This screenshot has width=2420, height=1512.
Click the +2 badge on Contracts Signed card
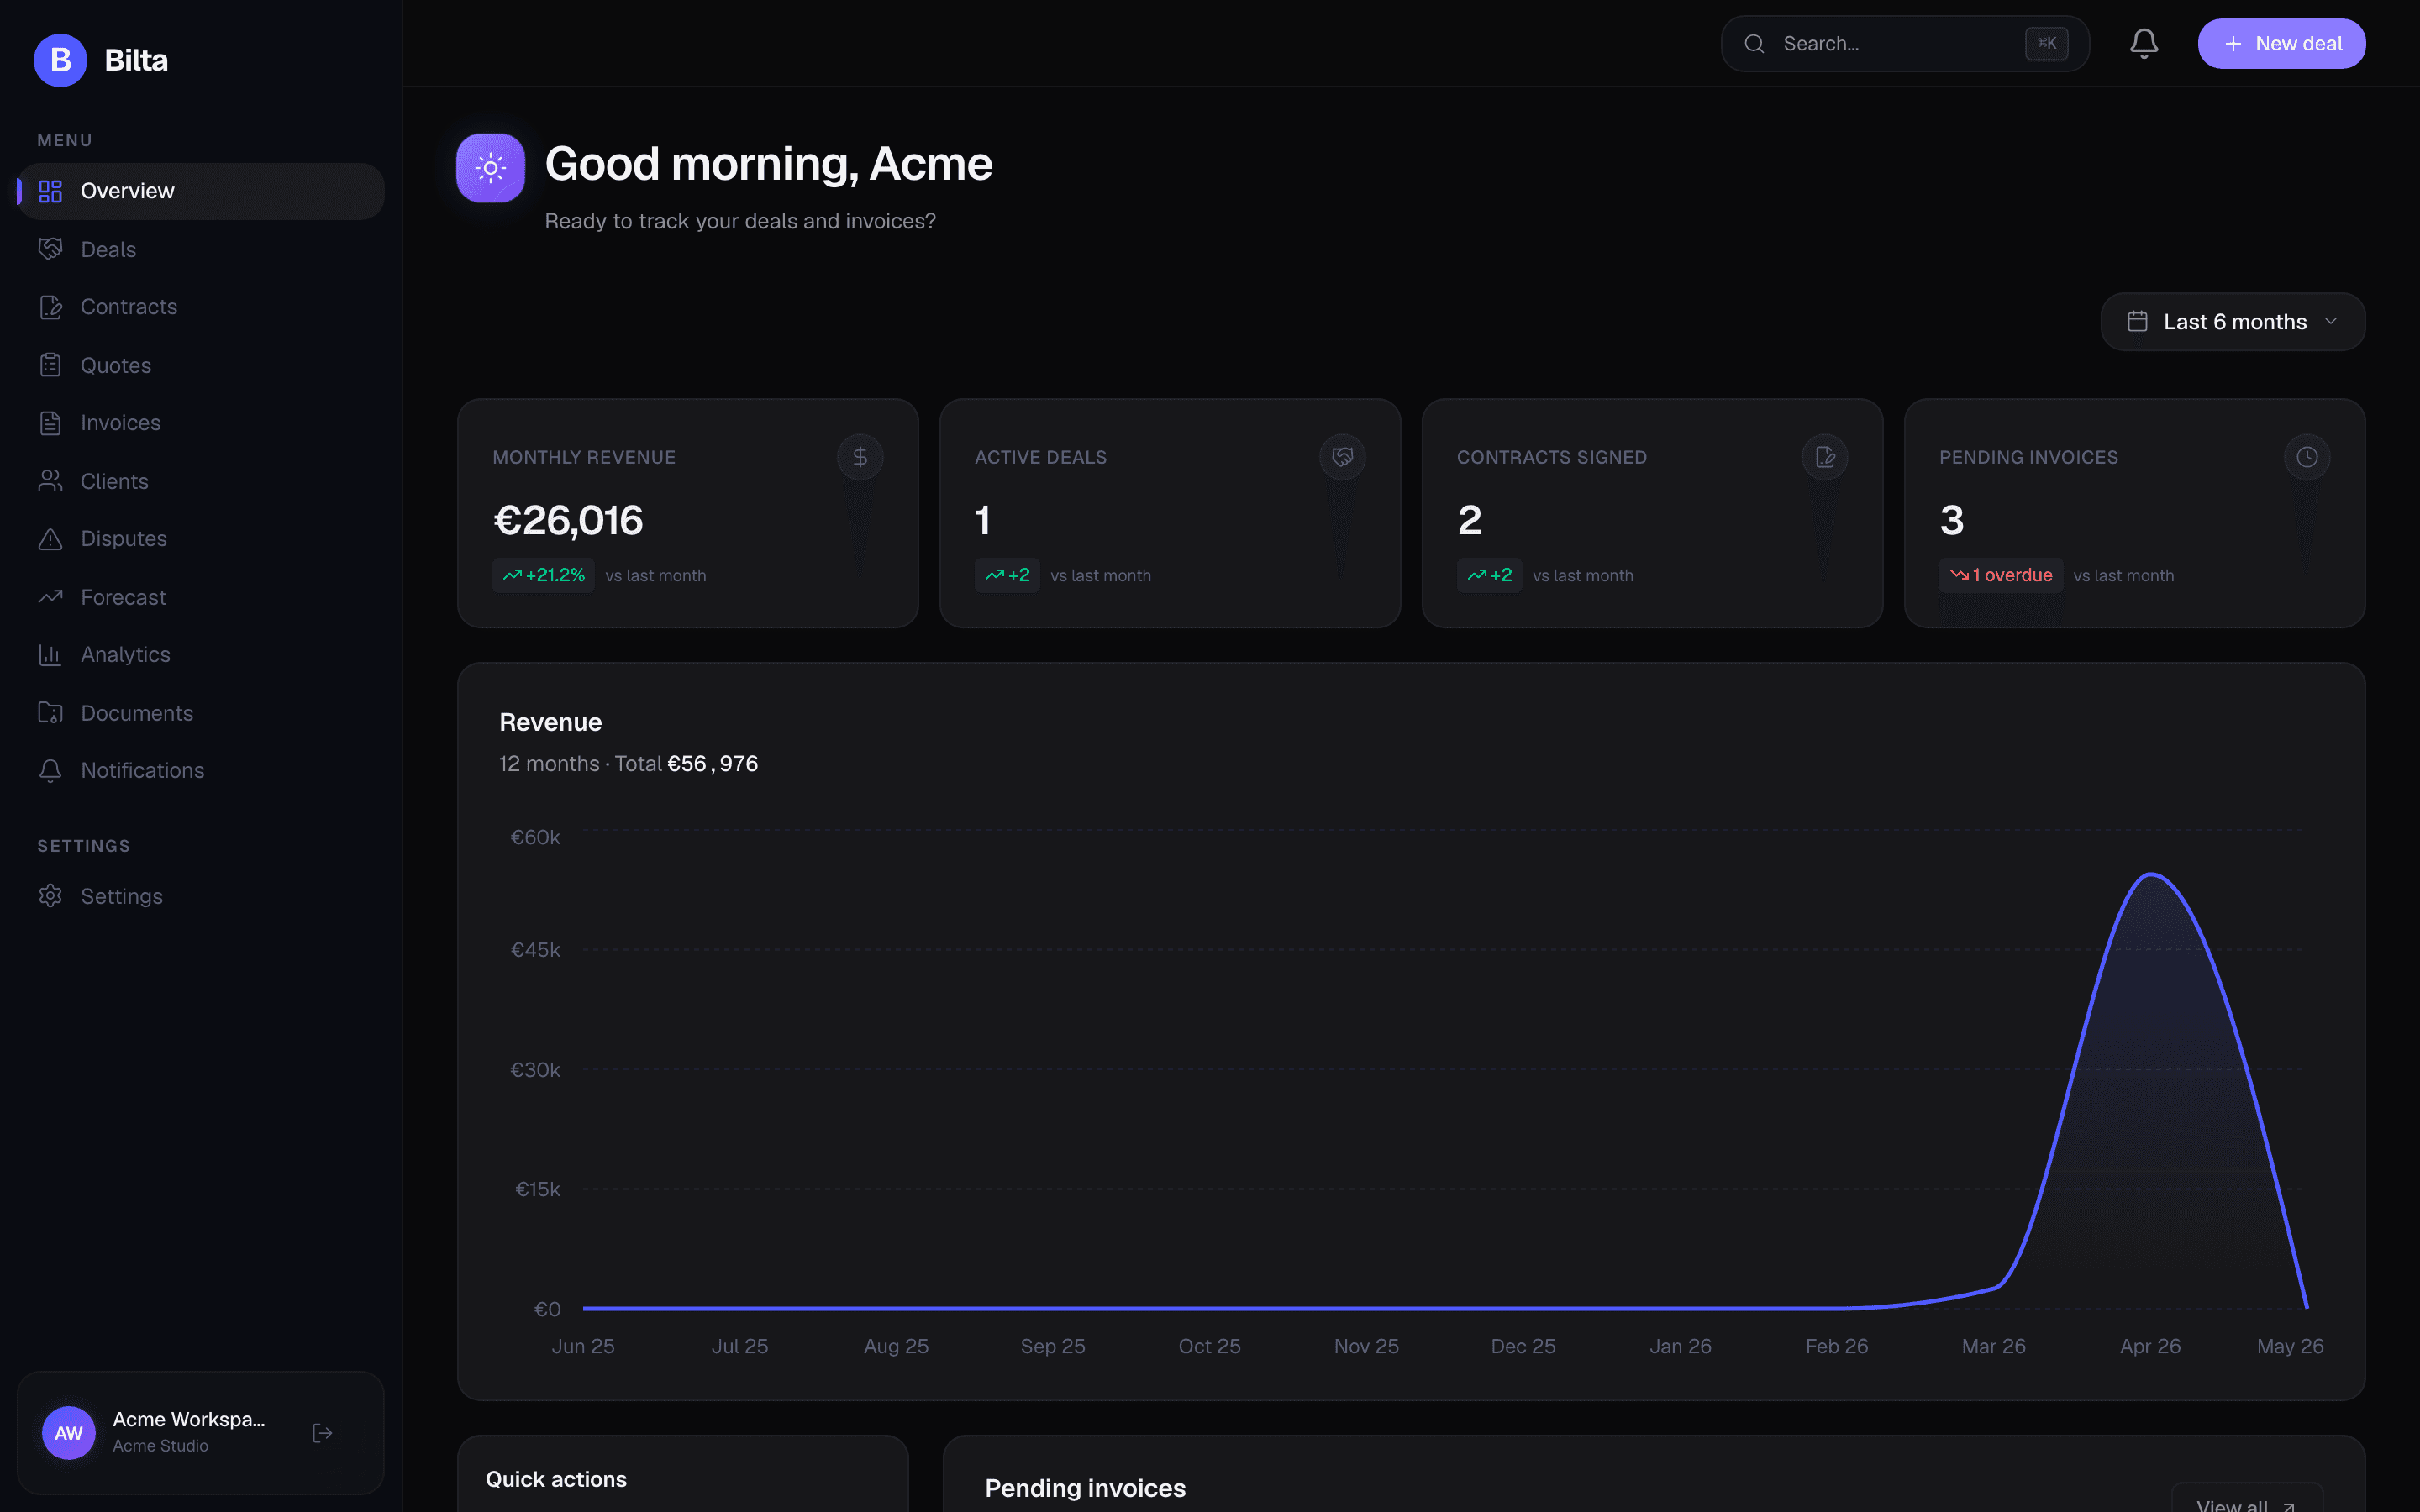(x=1489, y=575)
